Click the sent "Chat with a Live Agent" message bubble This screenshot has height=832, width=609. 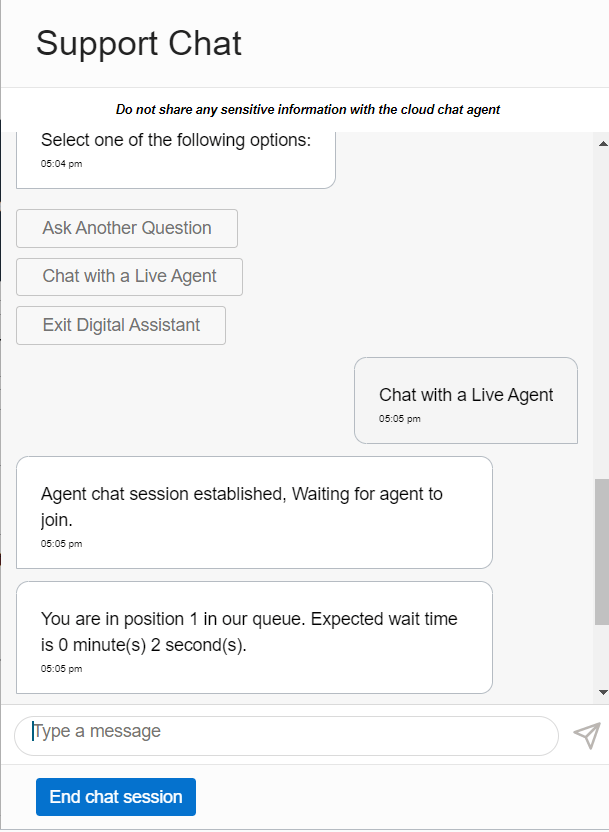pyautogui.click(x=466, y=400)
